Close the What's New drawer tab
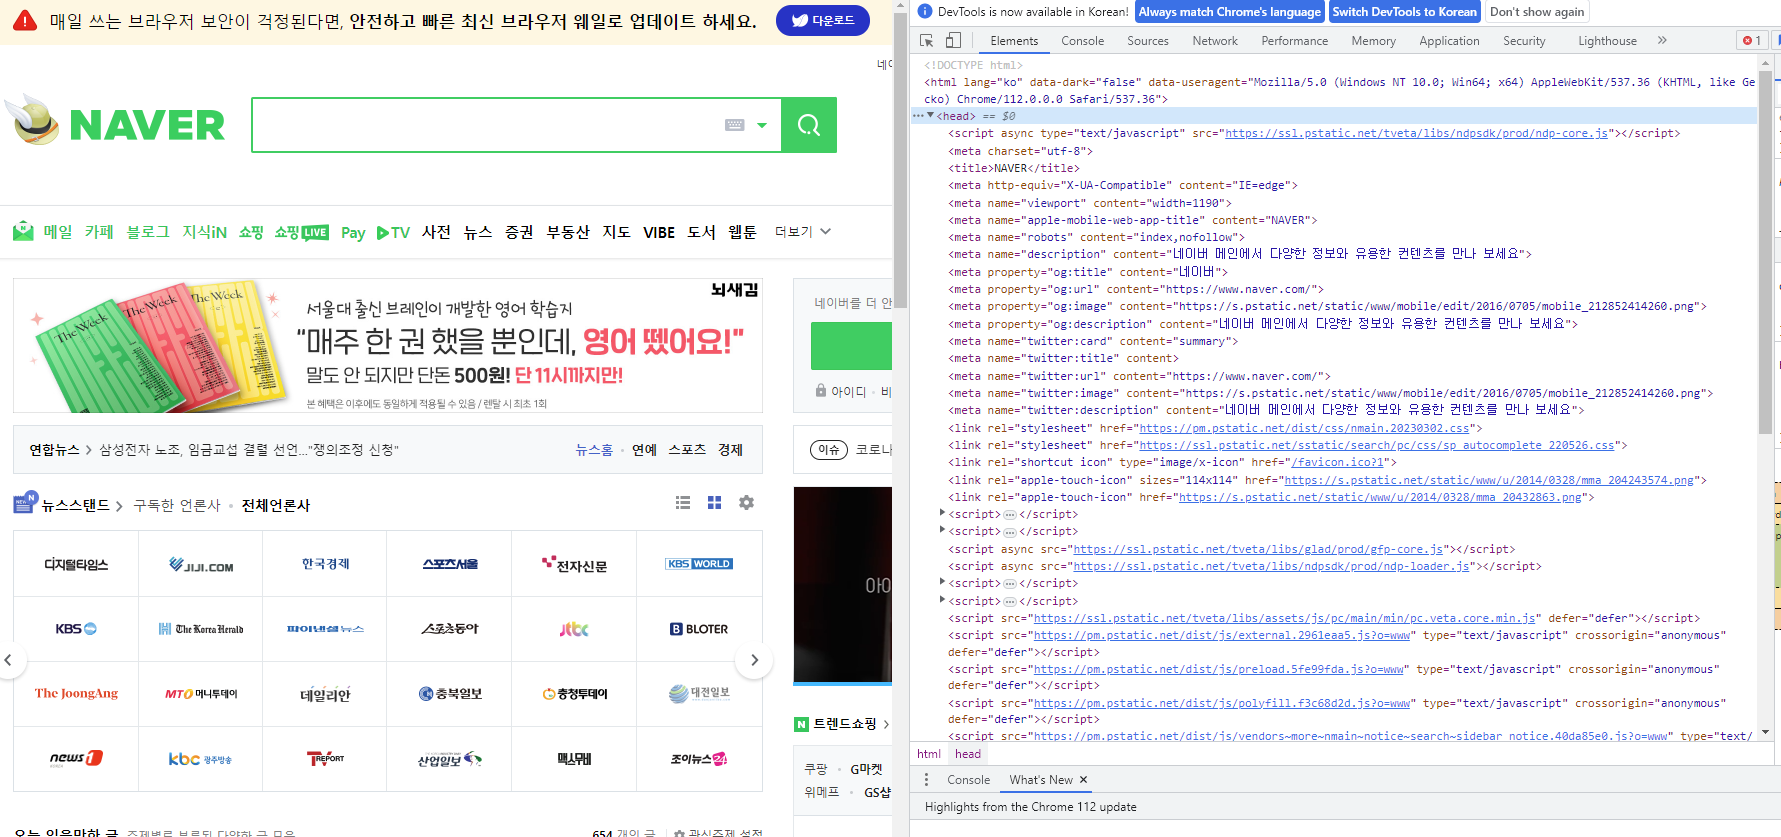The height and width of the screenshot is (837, 1781). [x=1083, y=780]
